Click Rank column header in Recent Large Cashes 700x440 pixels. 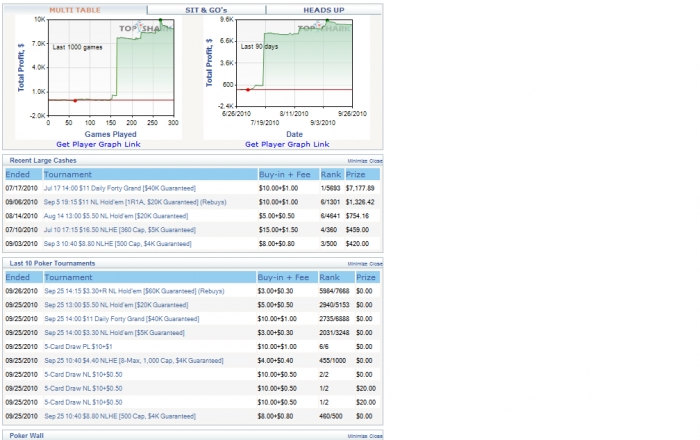tap(332, 174)
